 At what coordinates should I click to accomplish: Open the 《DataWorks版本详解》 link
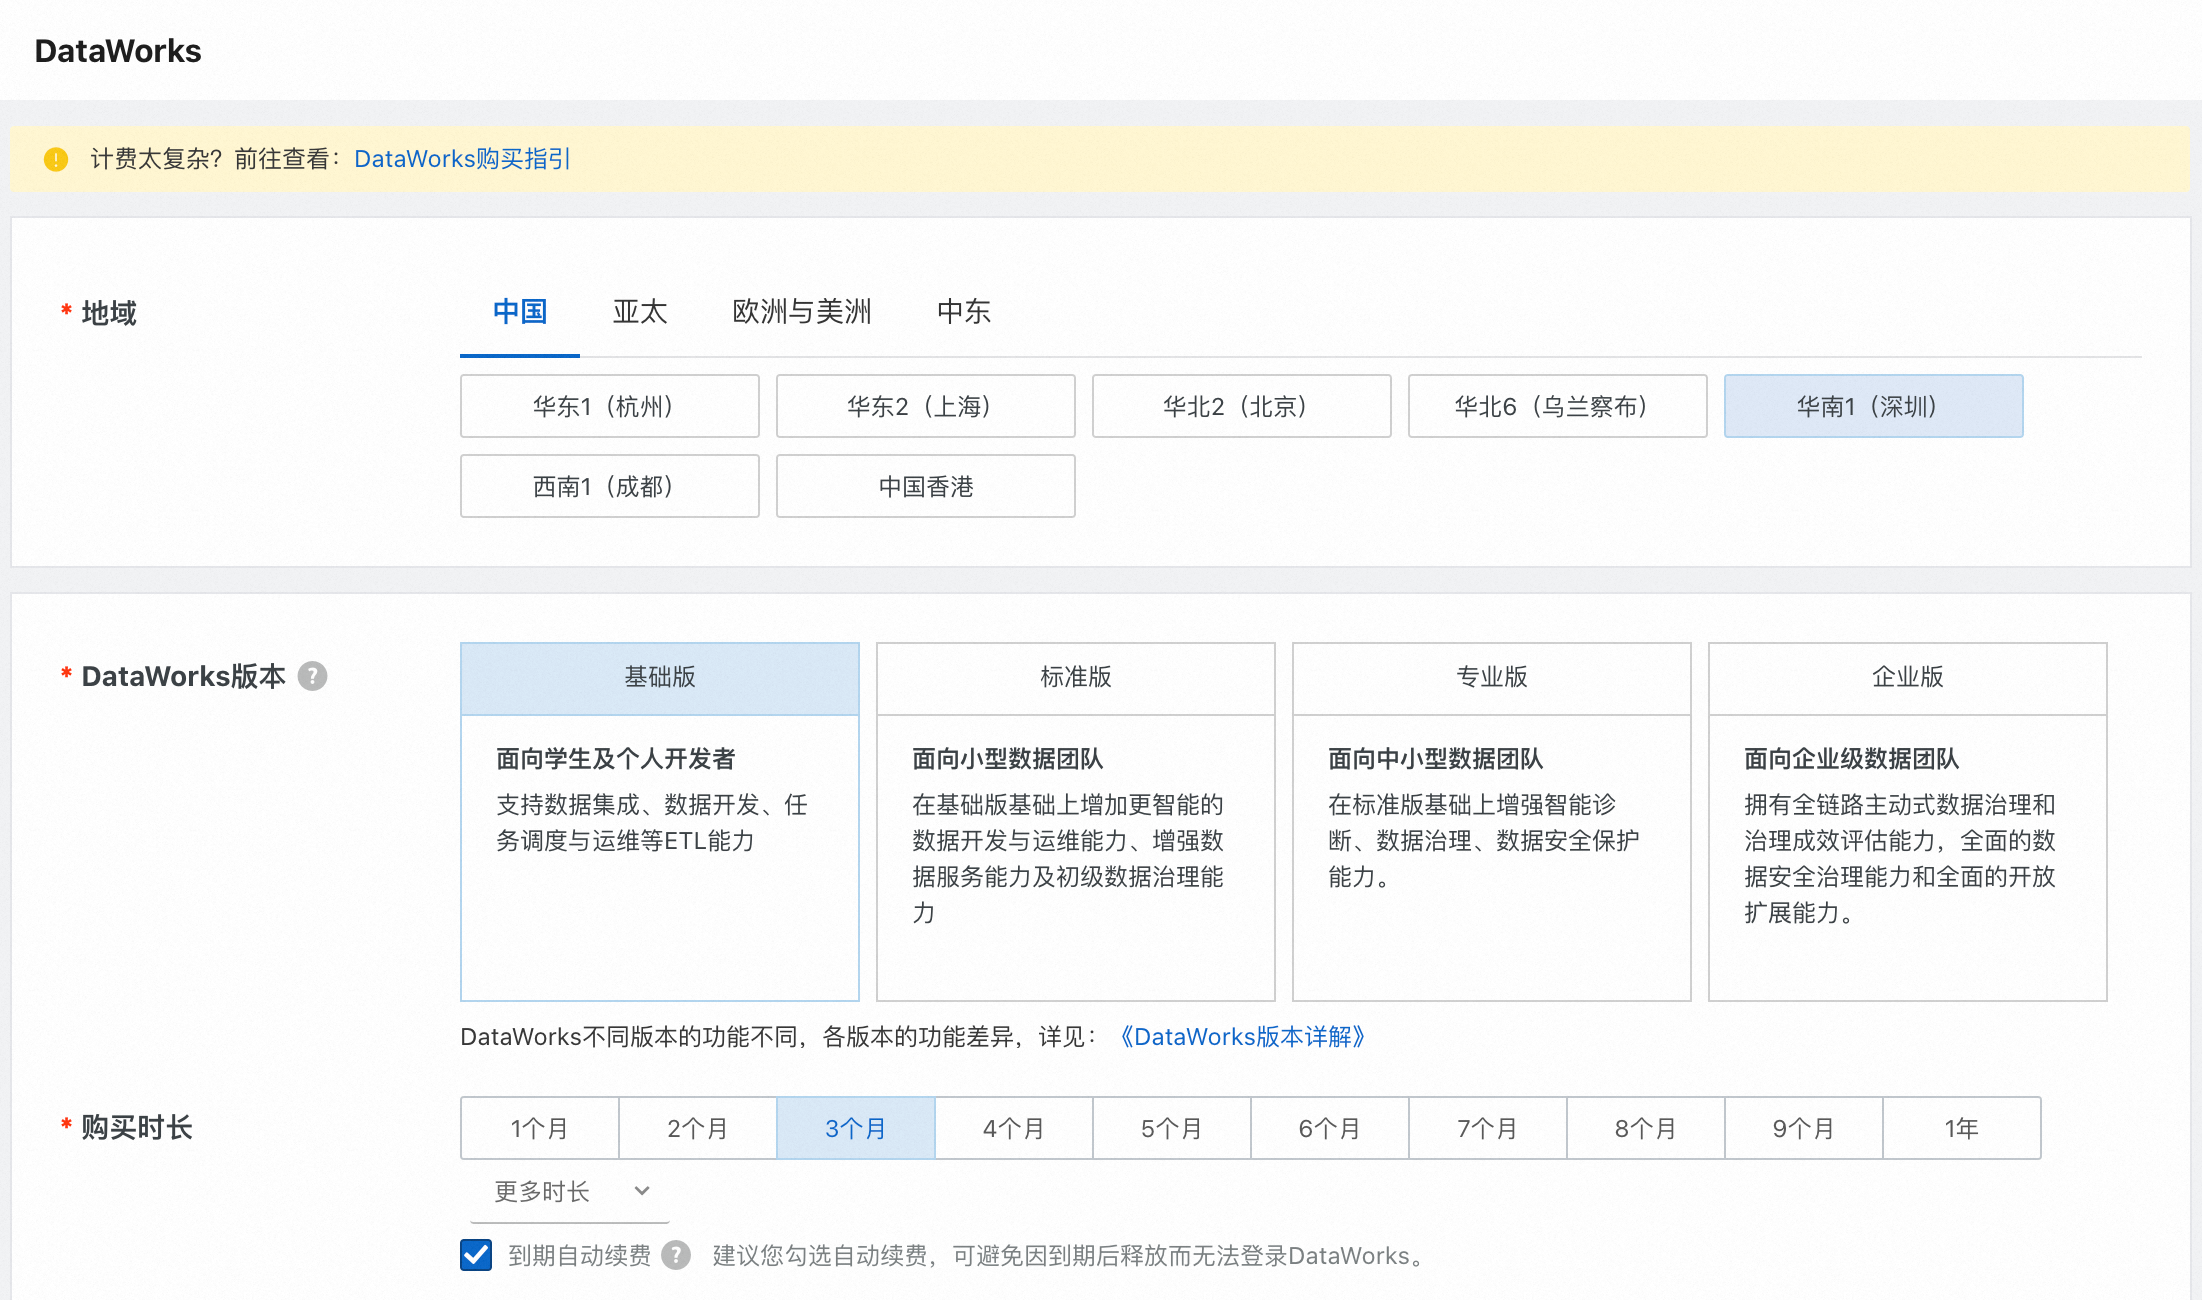pyautogui.click(x=1243, y=1036)
